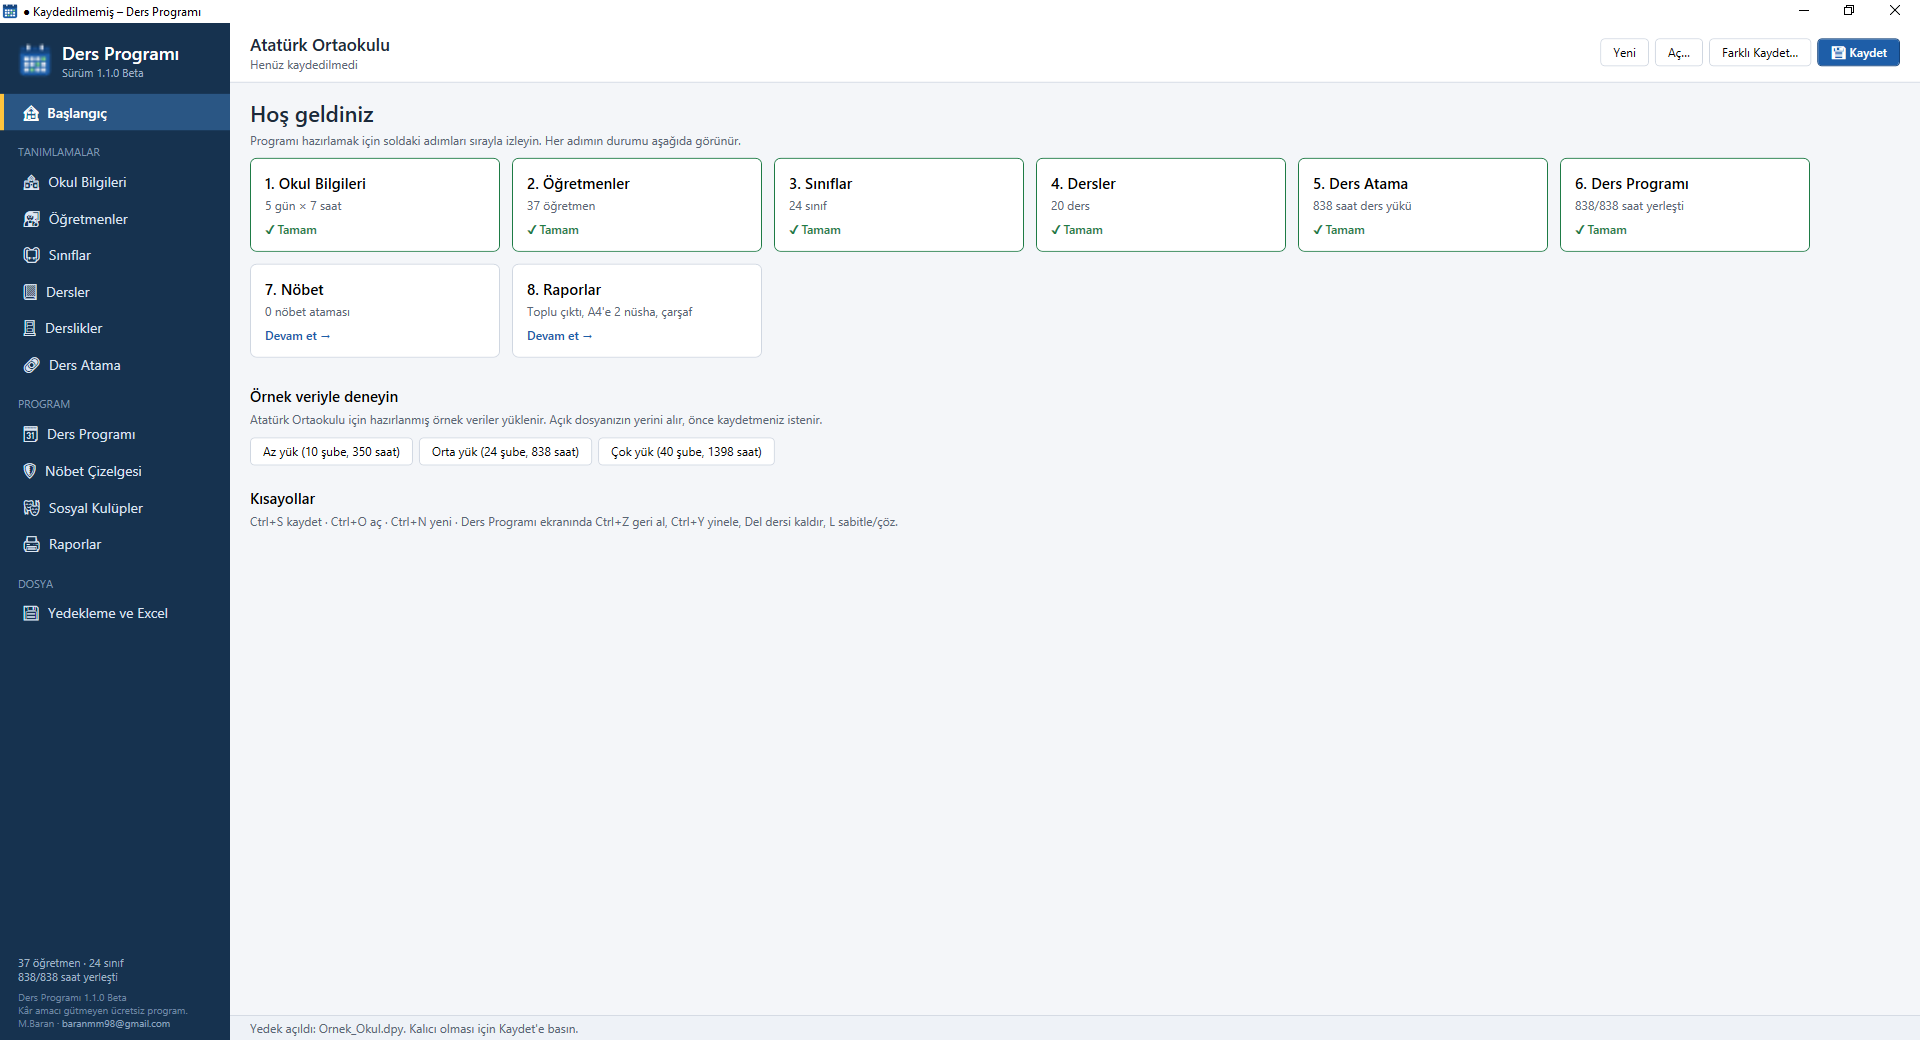Click the Aç... open file button
This screenshot has height=1040, width=1920.
click(1678, 53)
